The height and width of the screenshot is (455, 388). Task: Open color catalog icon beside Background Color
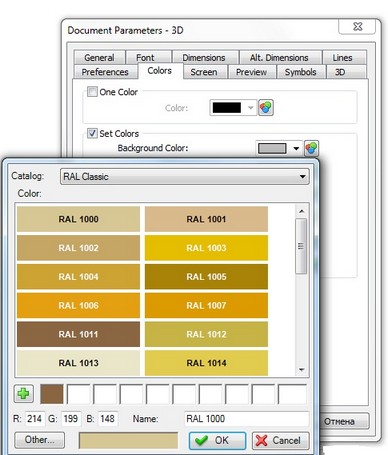(x=311, y=148)
